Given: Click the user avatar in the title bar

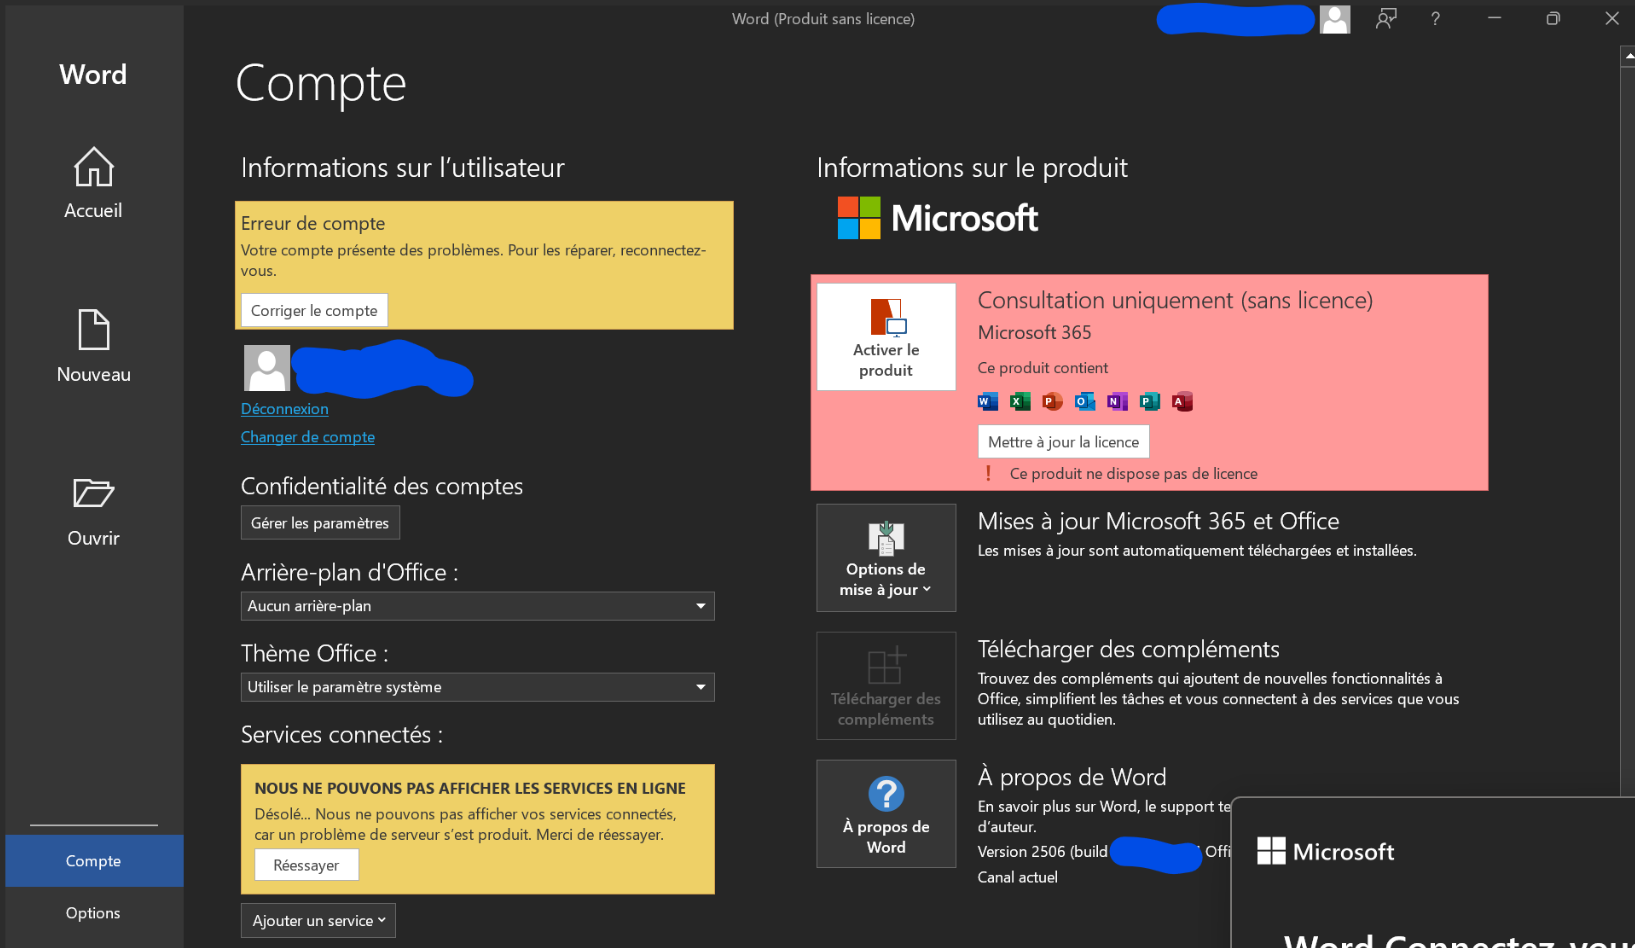Looking at the screenshot, I should (x=1335, y=19).
